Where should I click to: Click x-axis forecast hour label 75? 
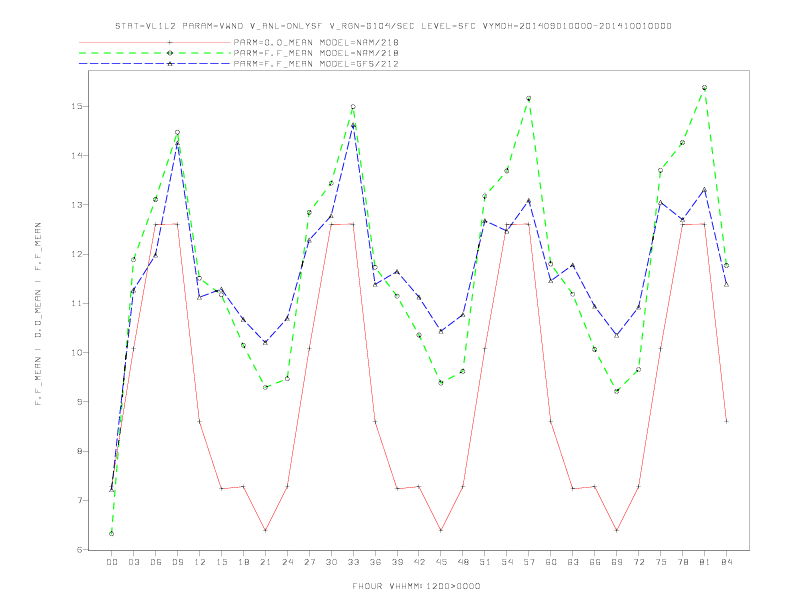661,562
